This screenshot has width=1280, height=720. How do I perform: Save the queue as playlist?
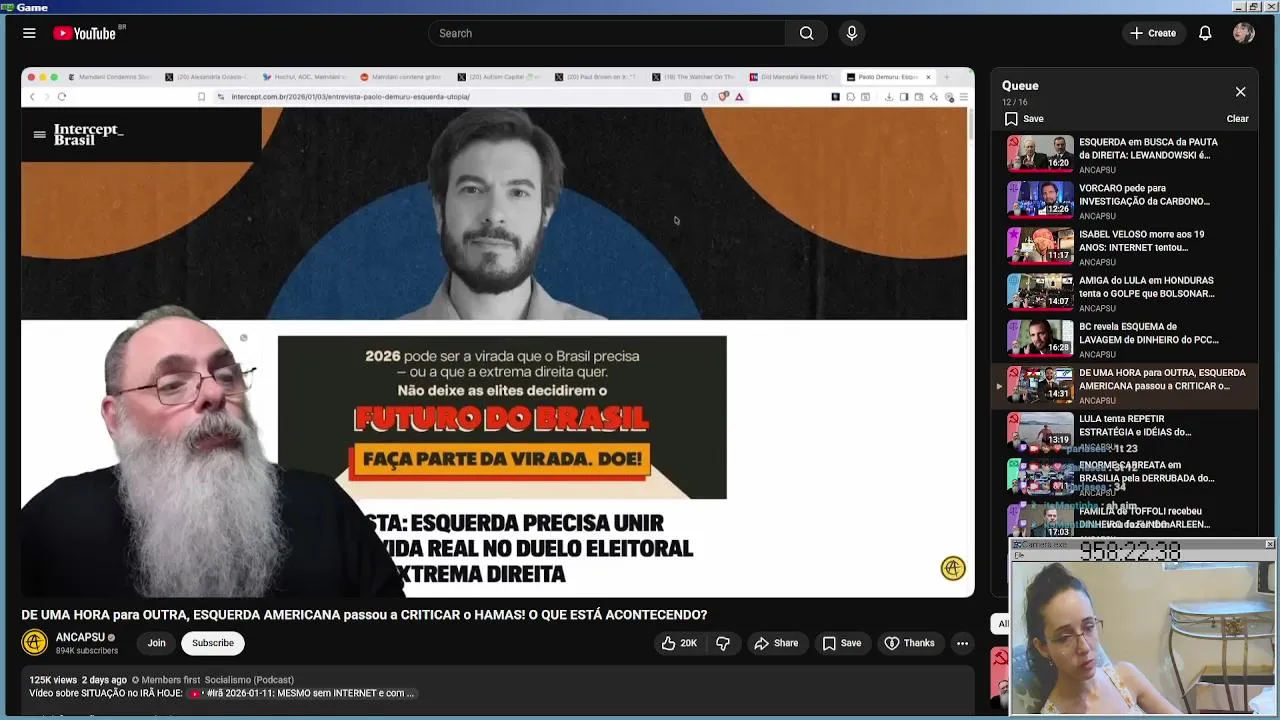click(x=1024, y=119)
